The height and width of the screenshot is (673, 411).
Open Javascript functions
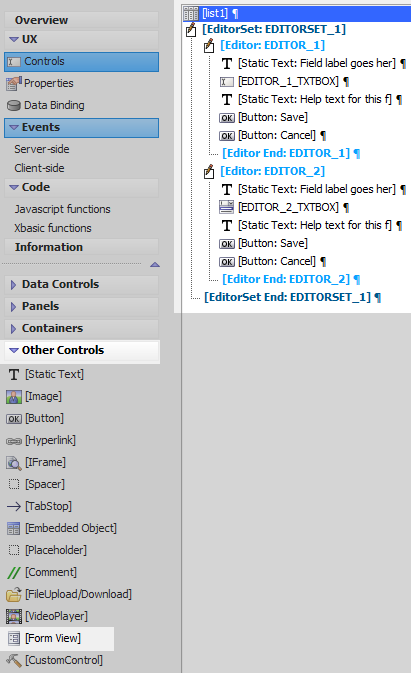pyautogui.click(x=62, y=209)
